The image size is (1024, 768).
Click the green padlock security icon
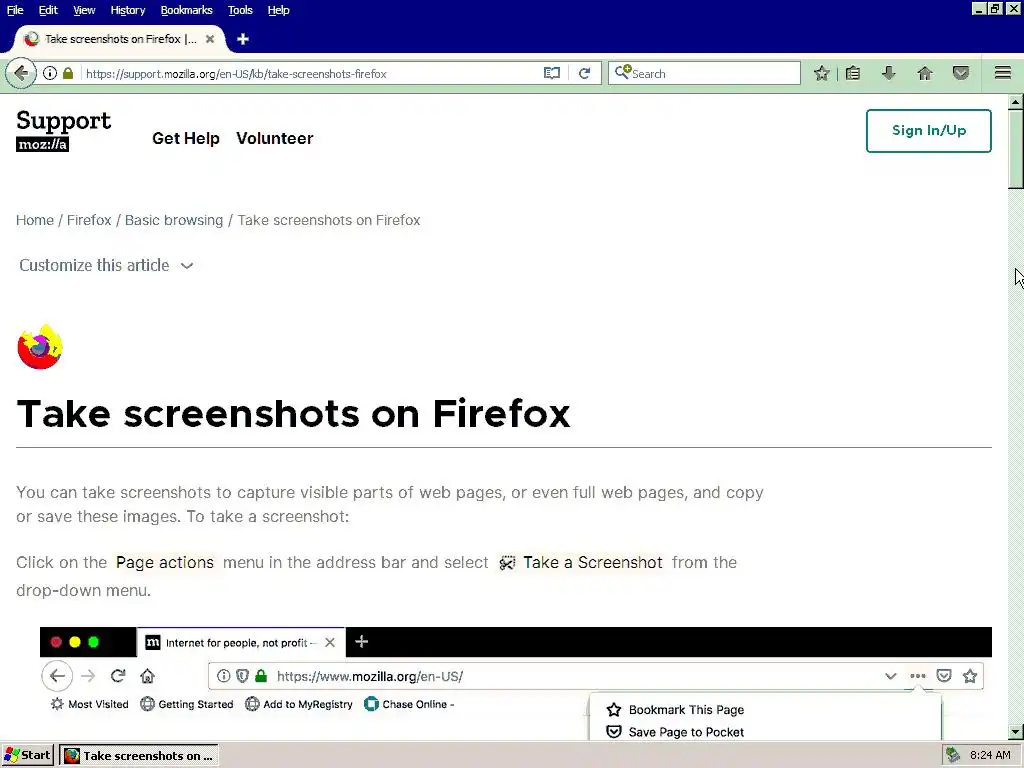click(x=68, y=73)
